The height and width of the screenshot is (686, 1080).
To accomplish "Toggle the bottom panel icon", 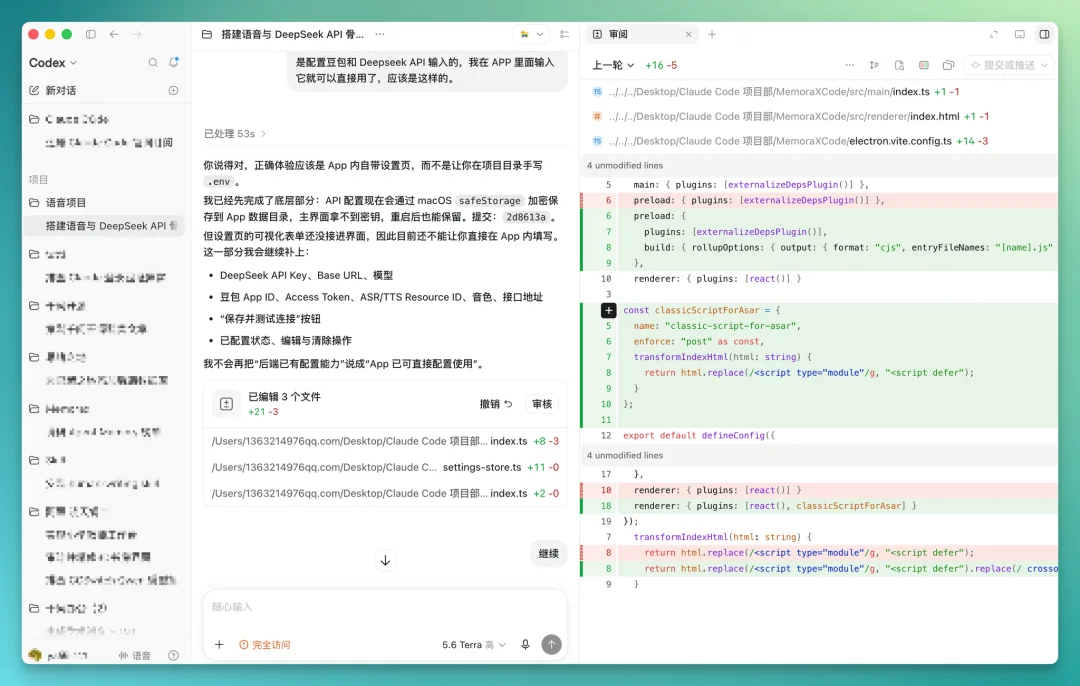I will pyautogui.click(x=1019, y=34).
